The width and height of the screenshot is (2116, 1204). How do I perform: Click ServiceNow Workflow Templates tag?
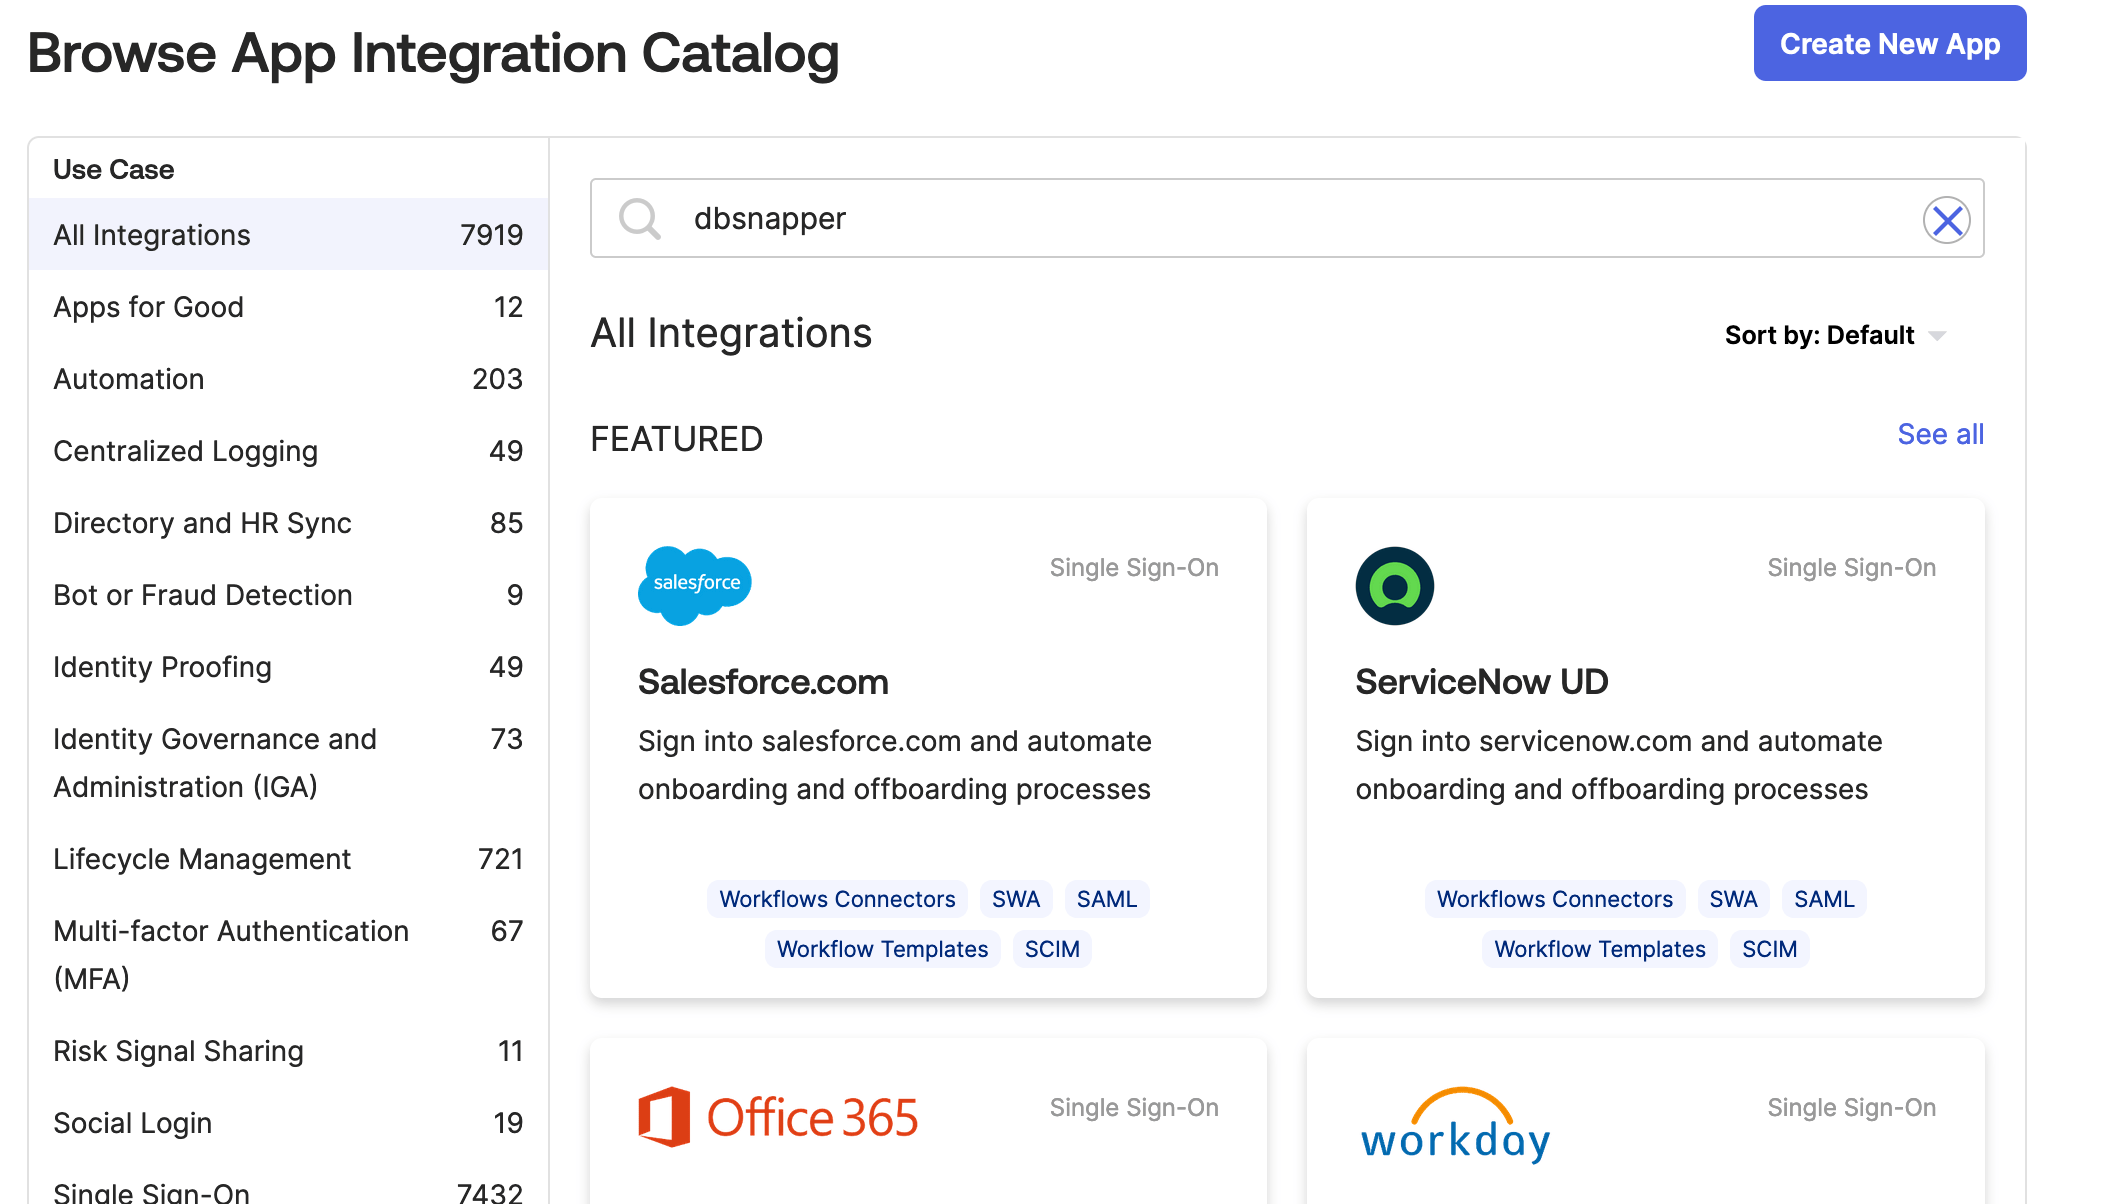point(1599,949)
